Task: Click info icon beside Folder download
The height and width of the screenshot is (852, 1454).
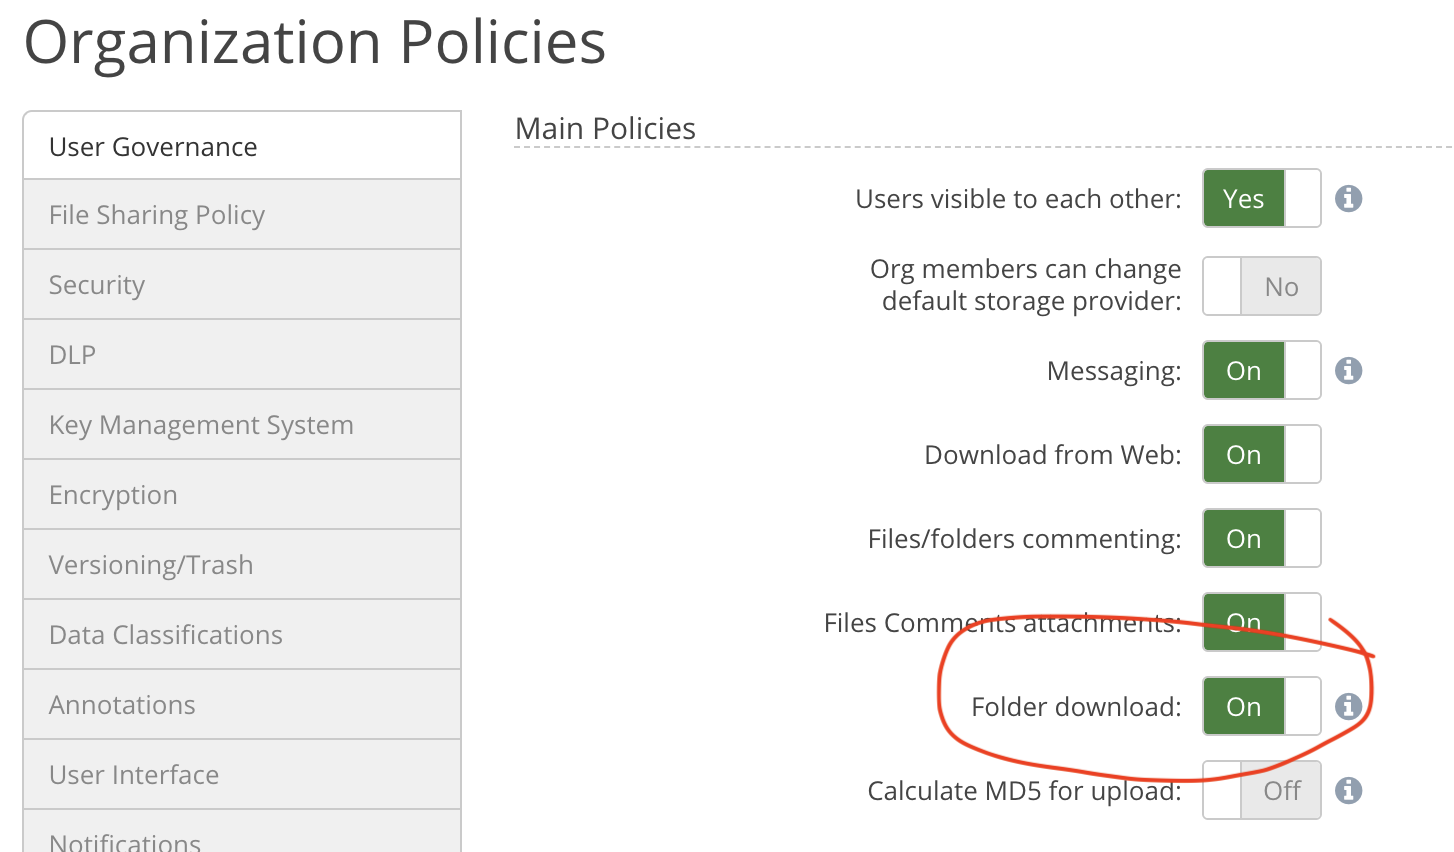Action: tap(1348, 707)
